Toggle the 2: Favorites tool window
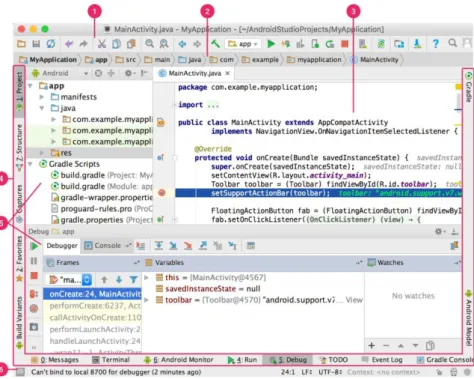The height and width of the screenshot is (379, 474). pos(19,259)
